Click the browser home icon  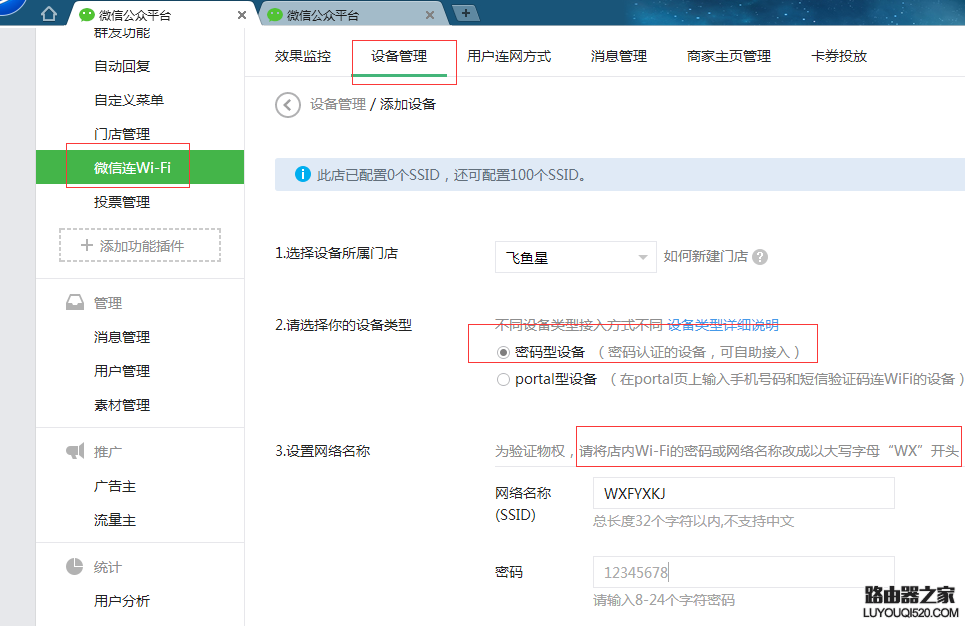coord(49,14)
